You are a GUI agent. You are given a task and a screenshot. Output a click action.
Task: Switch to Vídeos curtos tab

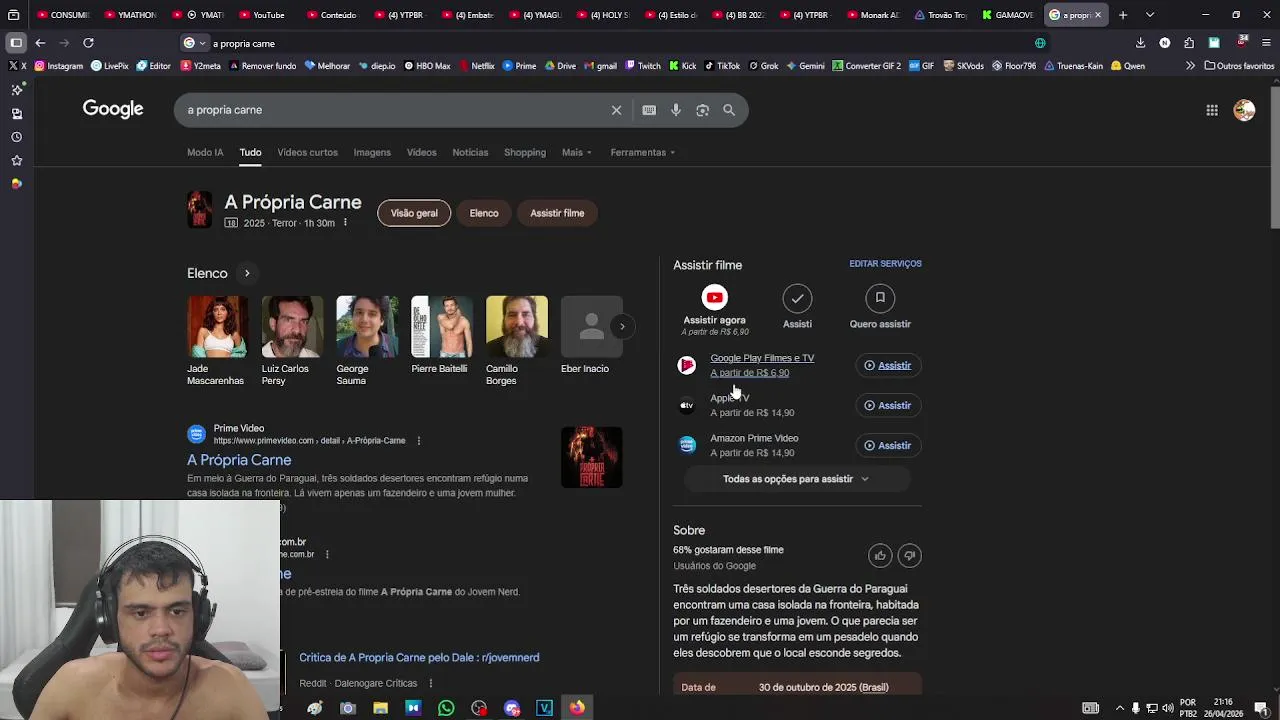[x=307, y=153]
